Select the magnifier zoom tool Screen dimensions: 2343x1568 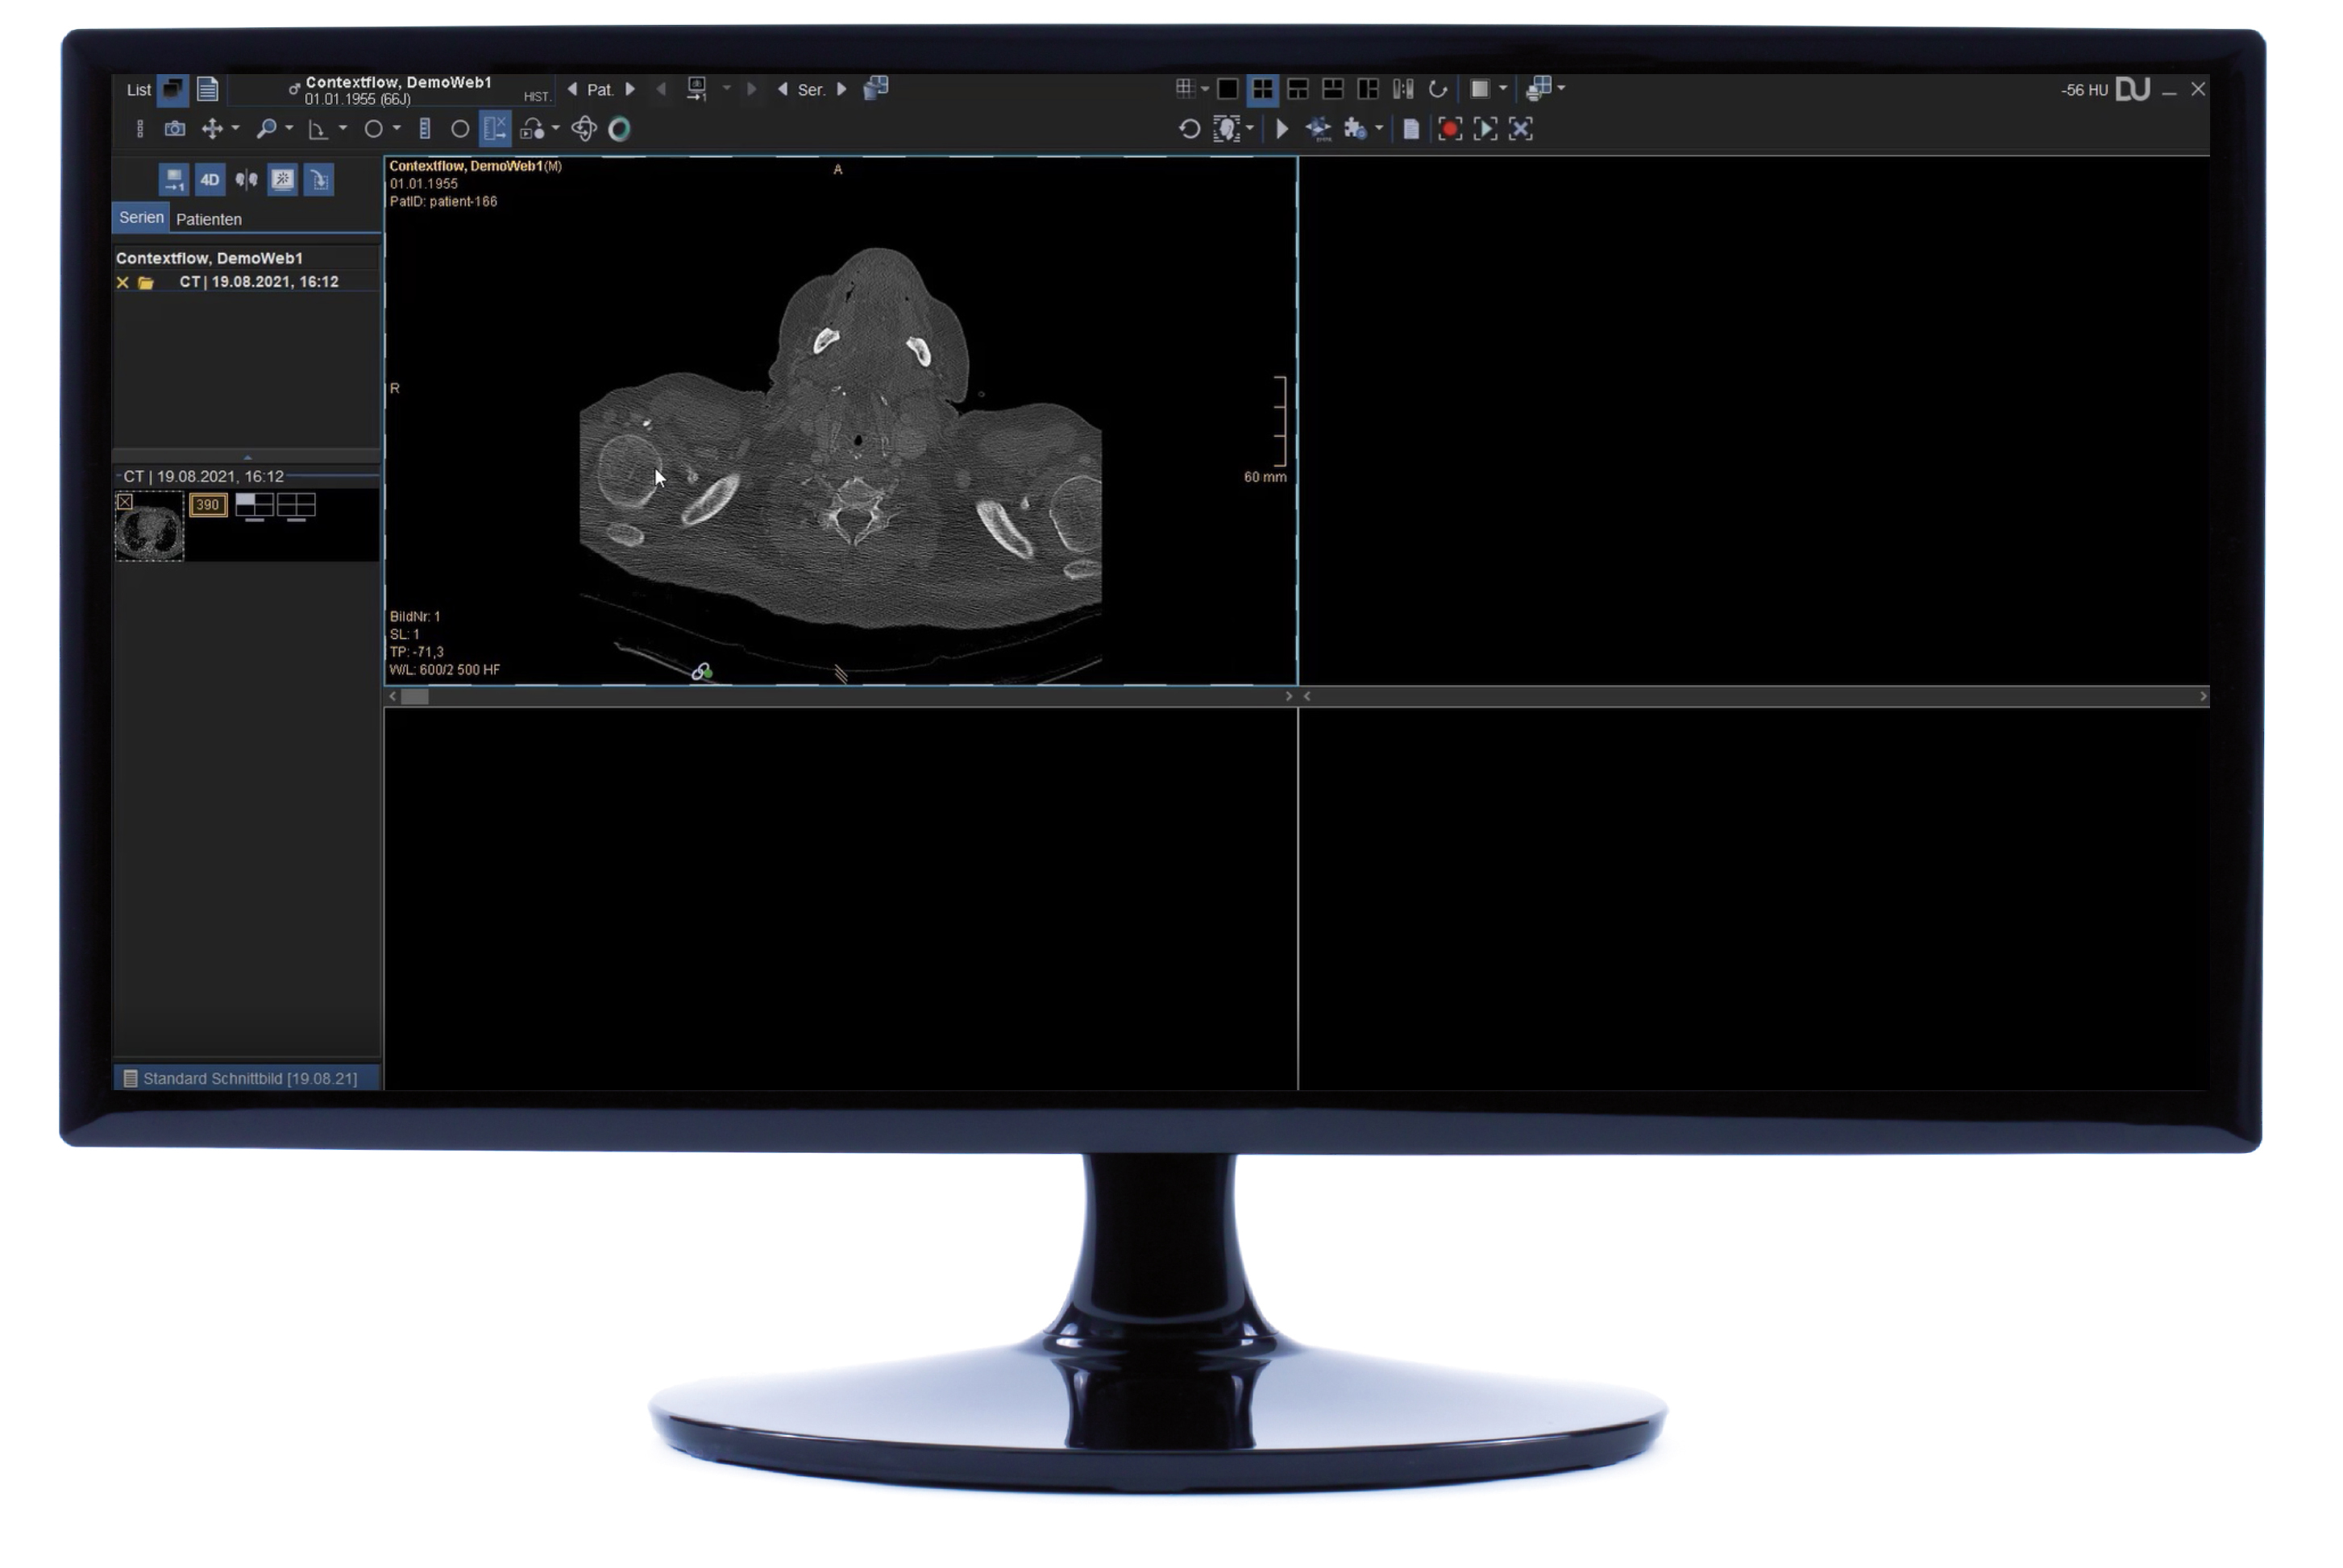(266, 129)
